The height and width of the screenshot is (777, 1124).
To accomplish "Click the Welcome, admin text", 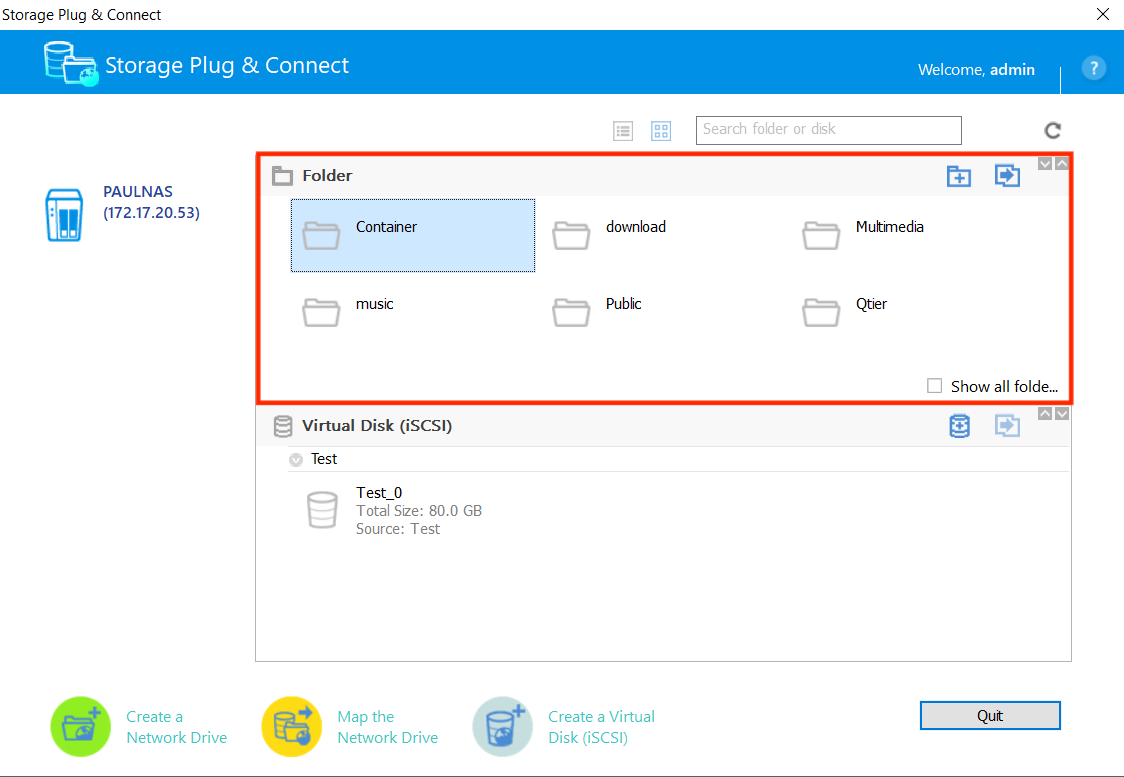I will [x=976, y=70].
